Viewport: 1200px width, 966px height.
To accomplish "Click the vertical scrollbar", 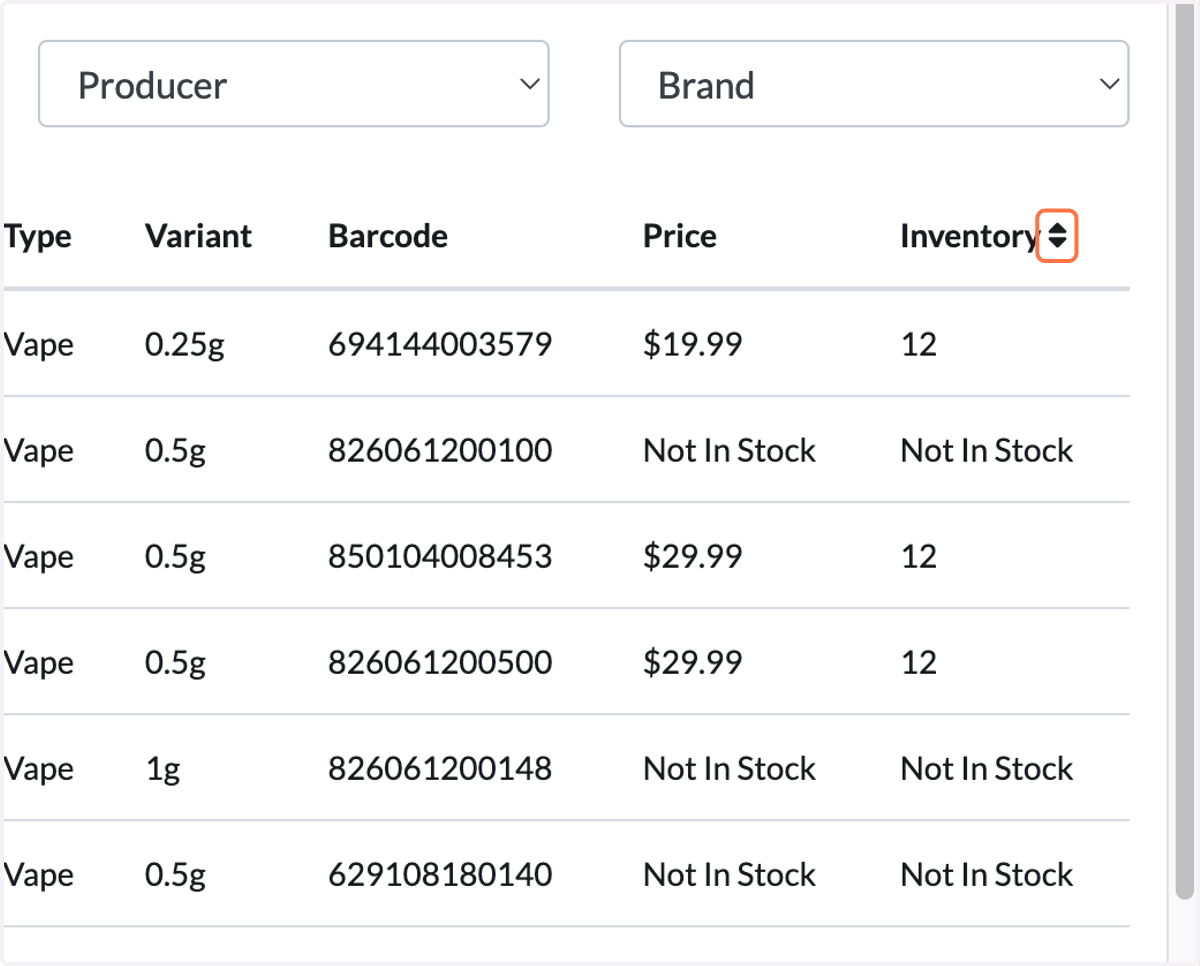I will [1184, 450].
